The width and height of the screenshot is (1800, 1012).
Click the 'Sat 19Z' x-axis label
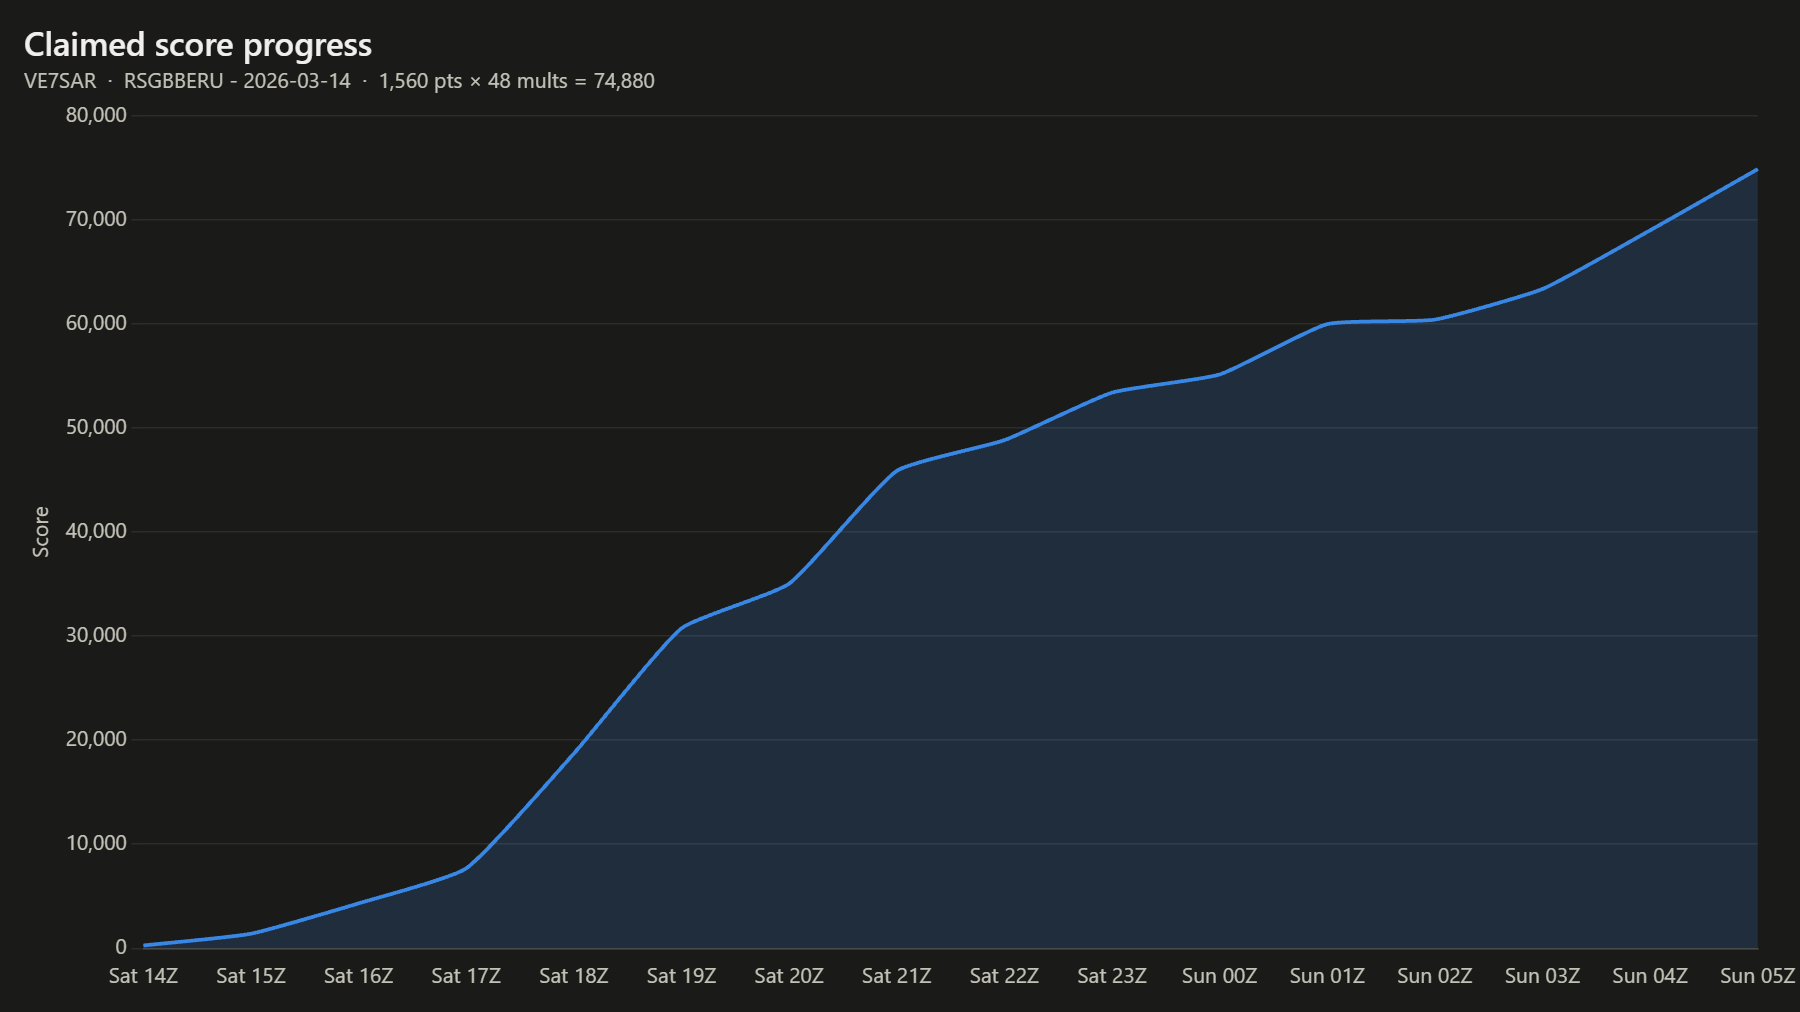pyautogui.click(x=681, y=976)
